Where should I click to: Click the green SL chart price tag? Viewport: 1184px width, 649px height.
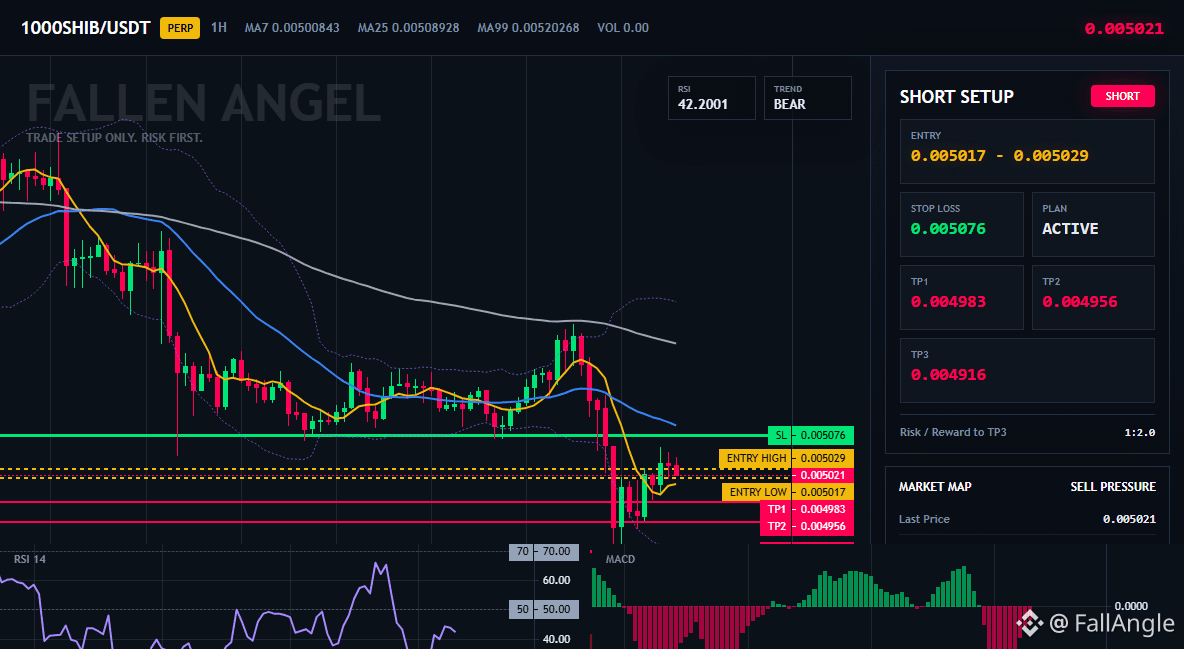[x=811, y=435]
